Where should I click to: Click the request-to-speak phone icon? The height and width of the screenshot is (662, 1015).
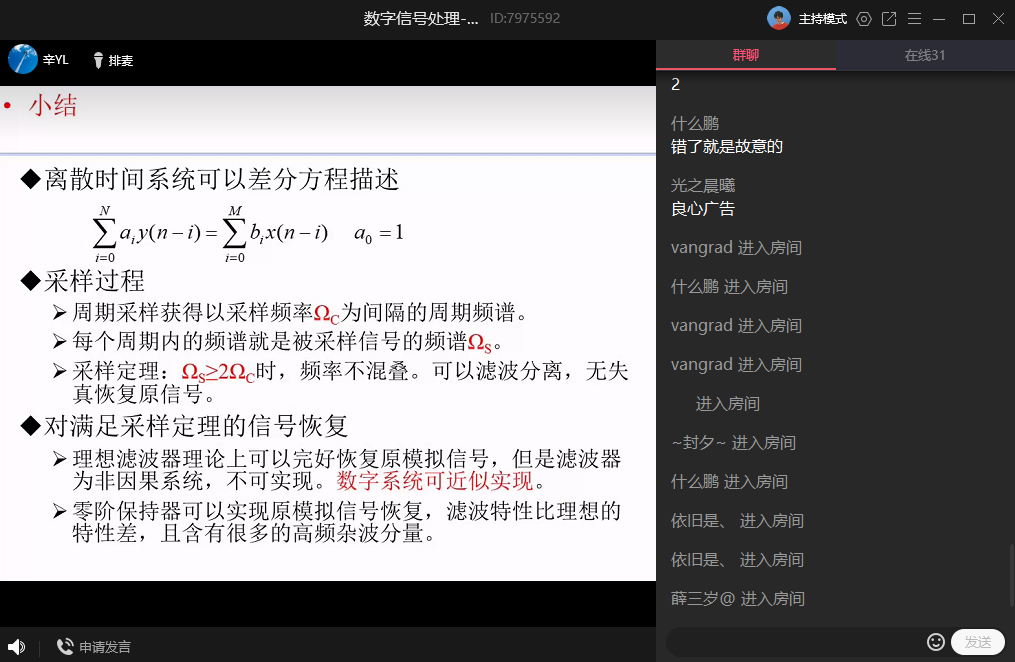(65, 647)
